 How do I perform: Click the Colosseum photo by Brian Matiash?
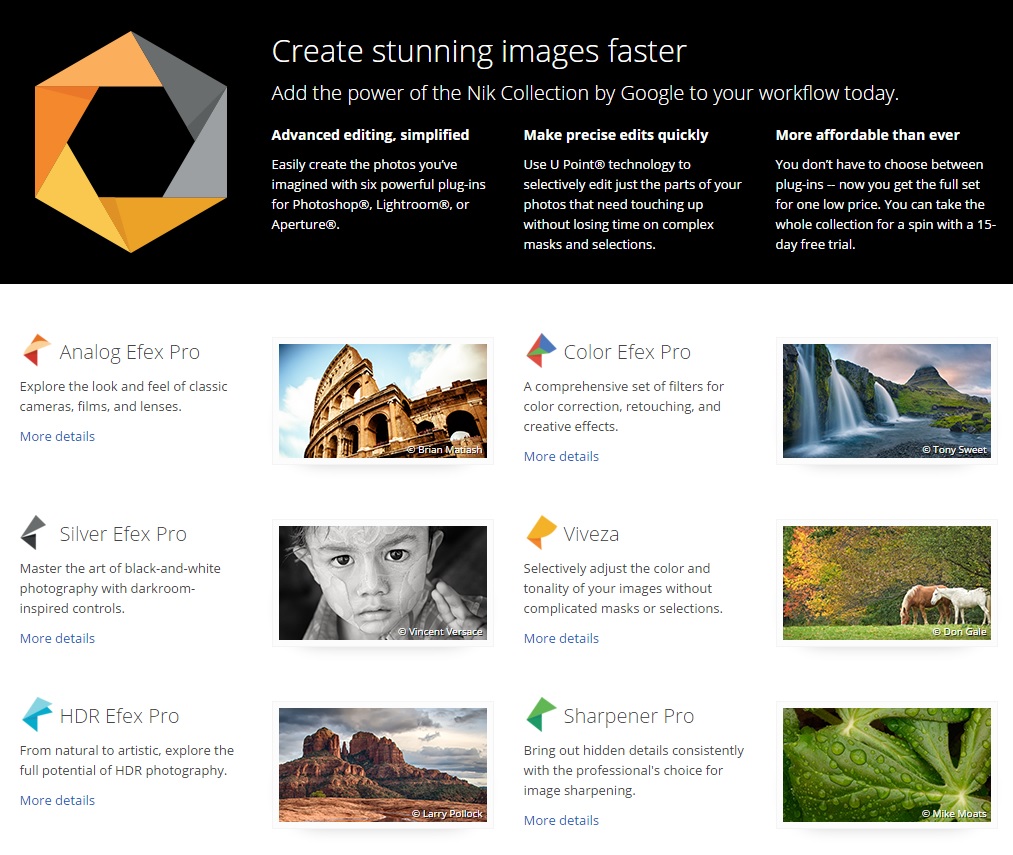[382, 401]
